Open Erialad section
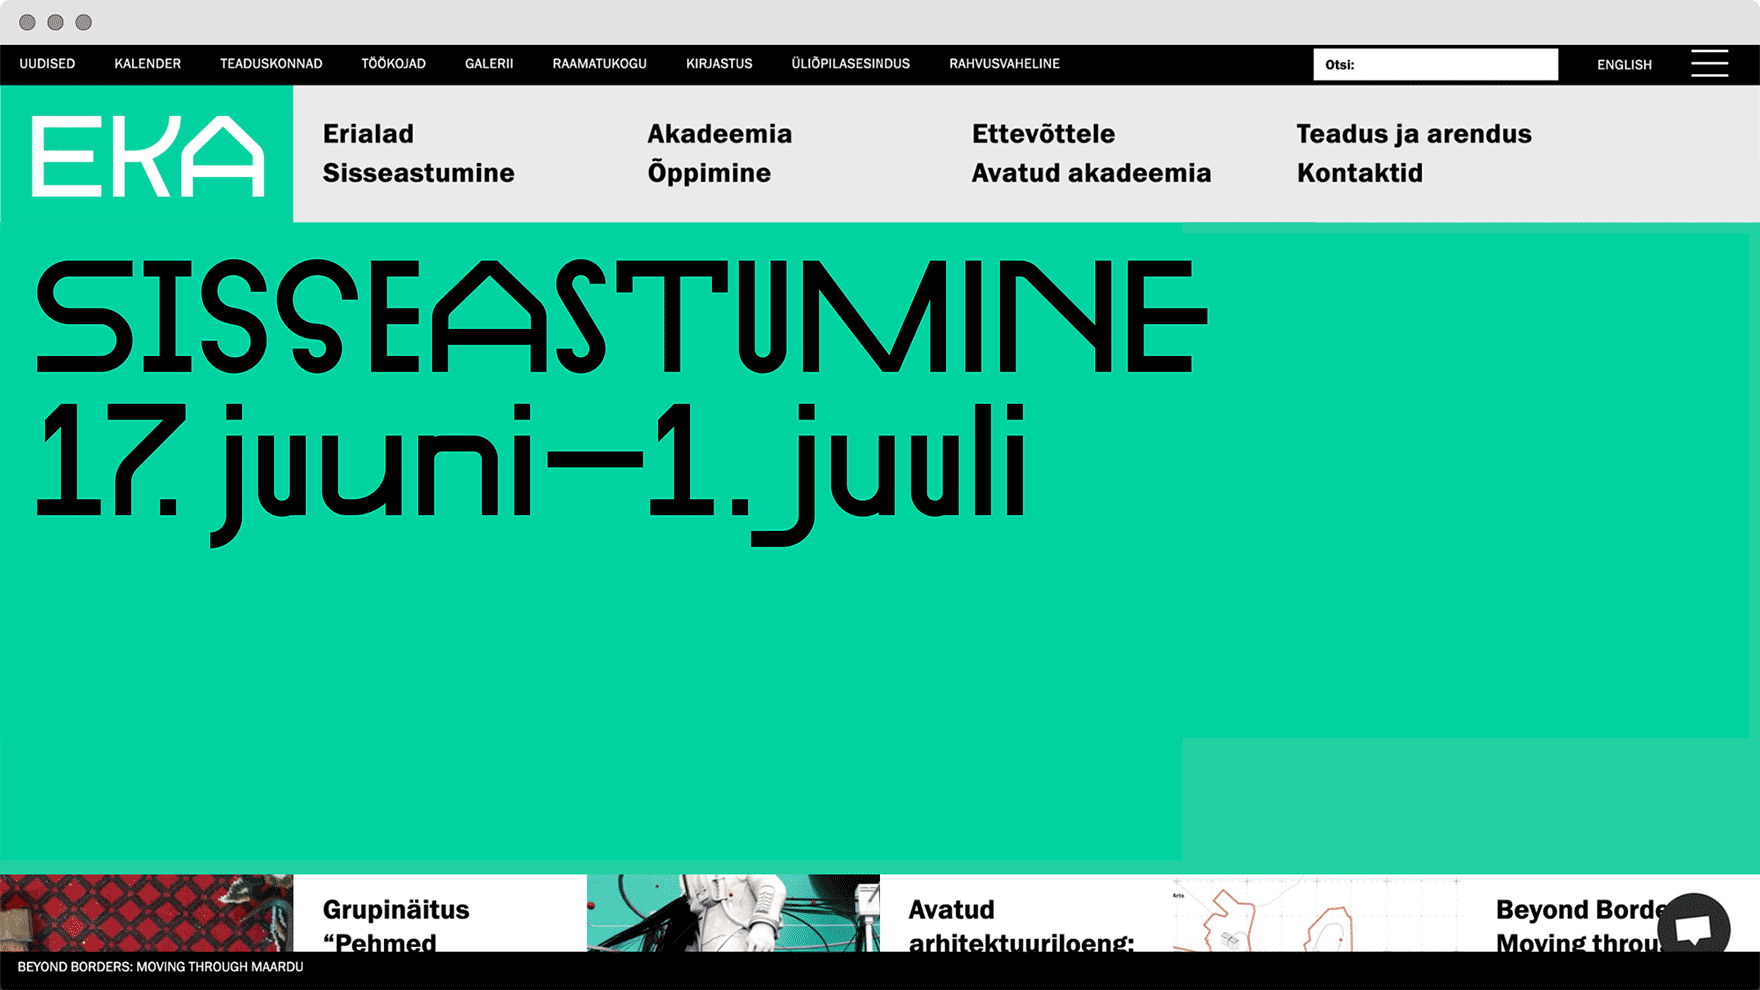 point(368,134)
